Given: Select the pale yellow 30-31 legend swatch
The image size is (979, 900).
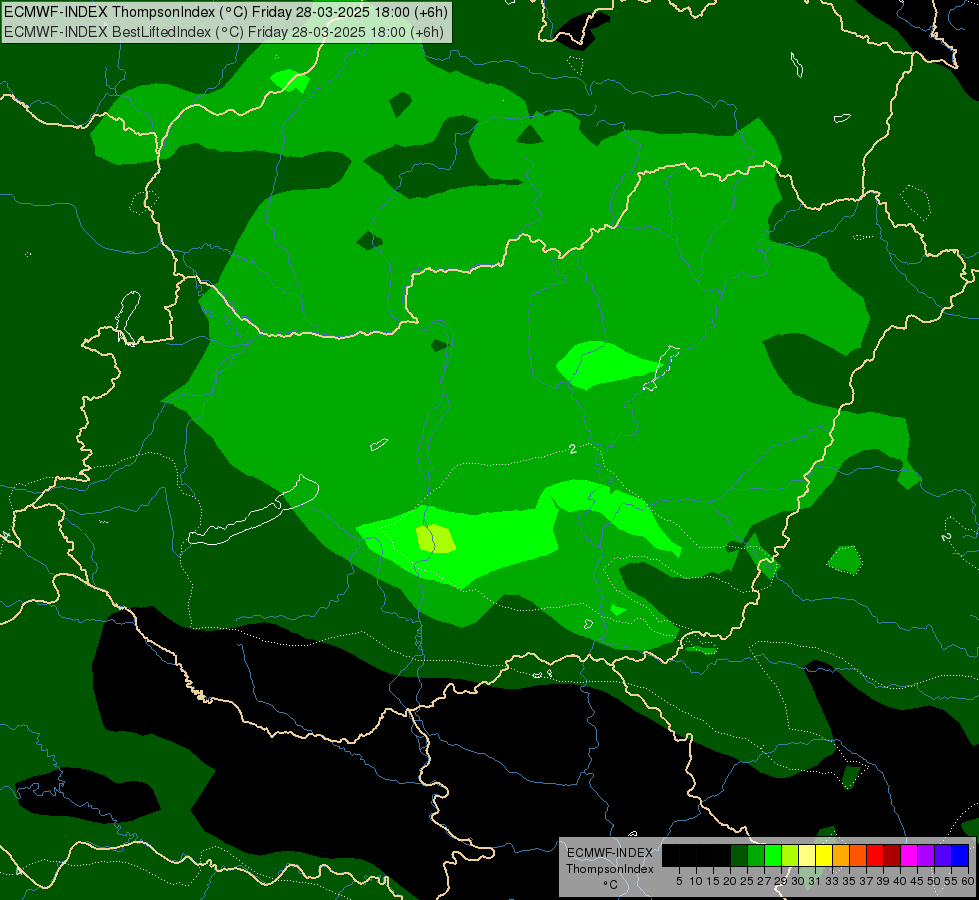Looking at the screenshot, I should [x=807, y=855].
